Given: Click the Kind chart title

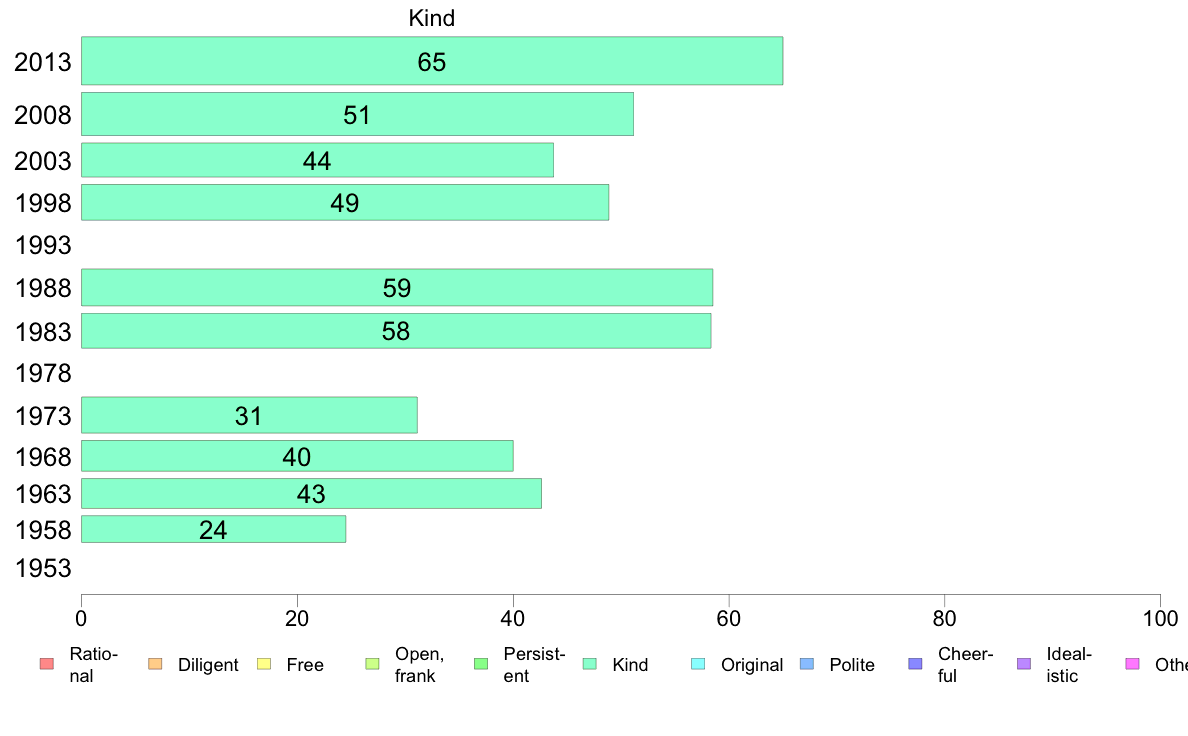Looking at the screenshot, I should (x=432, y=18).
